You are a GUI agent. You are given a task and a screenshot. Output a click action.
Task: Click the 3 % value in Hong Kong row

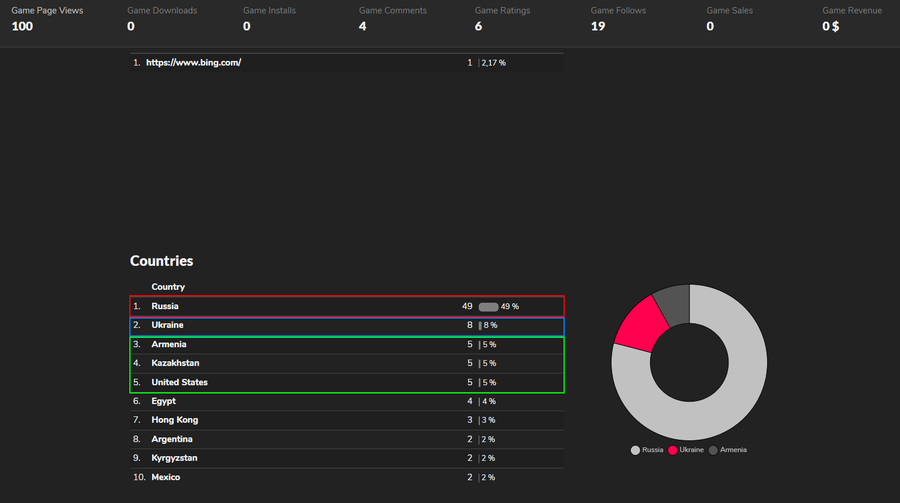click(x=488, y=420)
